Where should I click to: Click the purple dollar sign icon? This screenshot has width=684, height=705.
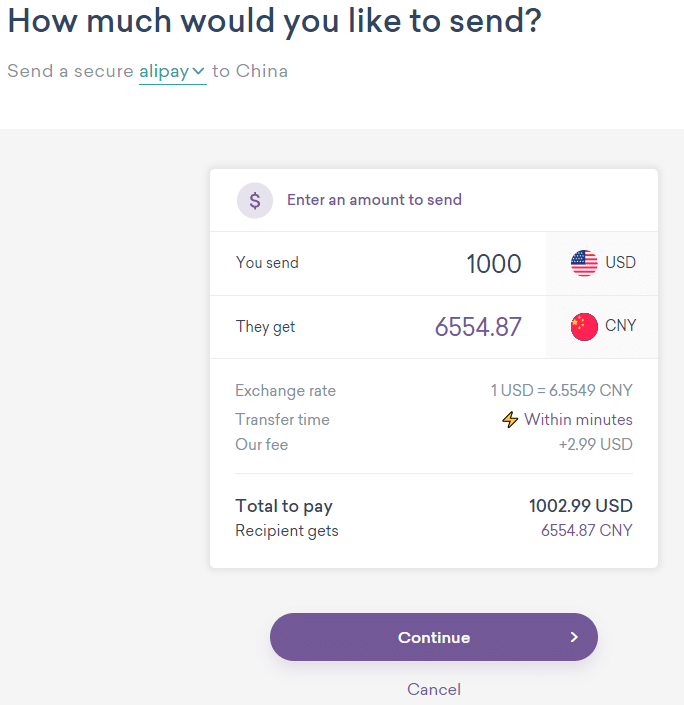pyautogui.click(x=255, y=201)
